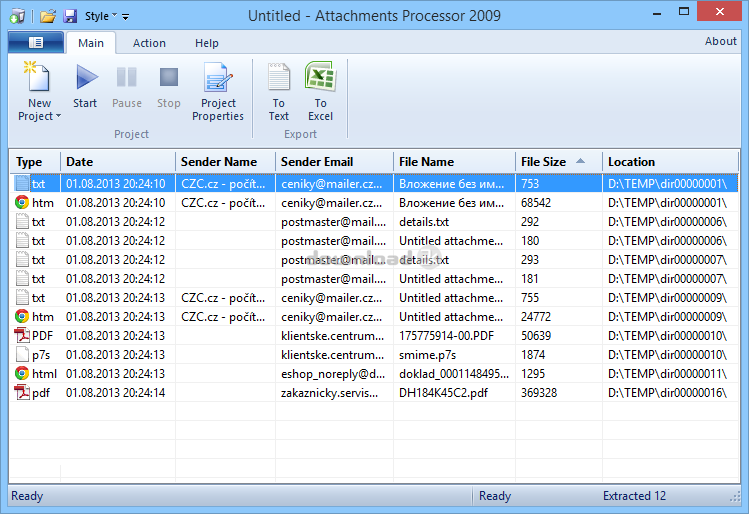Open the blue application menu button

35,42
